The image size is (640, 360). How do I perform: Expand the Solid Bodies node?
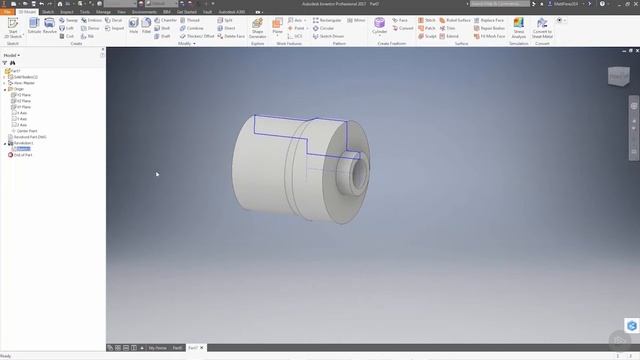[x=5, y=77]
